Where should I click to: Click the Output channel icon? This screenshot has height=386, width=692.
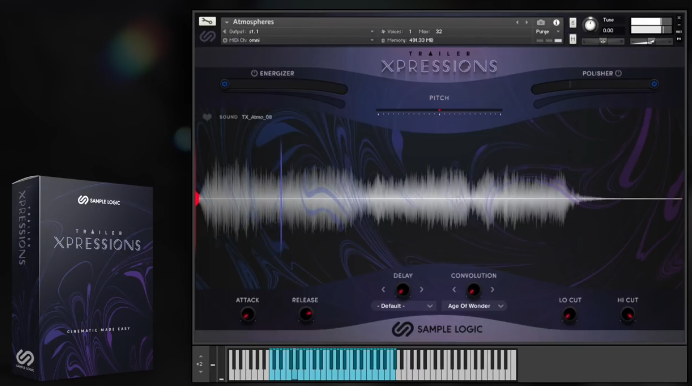click(x=225, y=31)
